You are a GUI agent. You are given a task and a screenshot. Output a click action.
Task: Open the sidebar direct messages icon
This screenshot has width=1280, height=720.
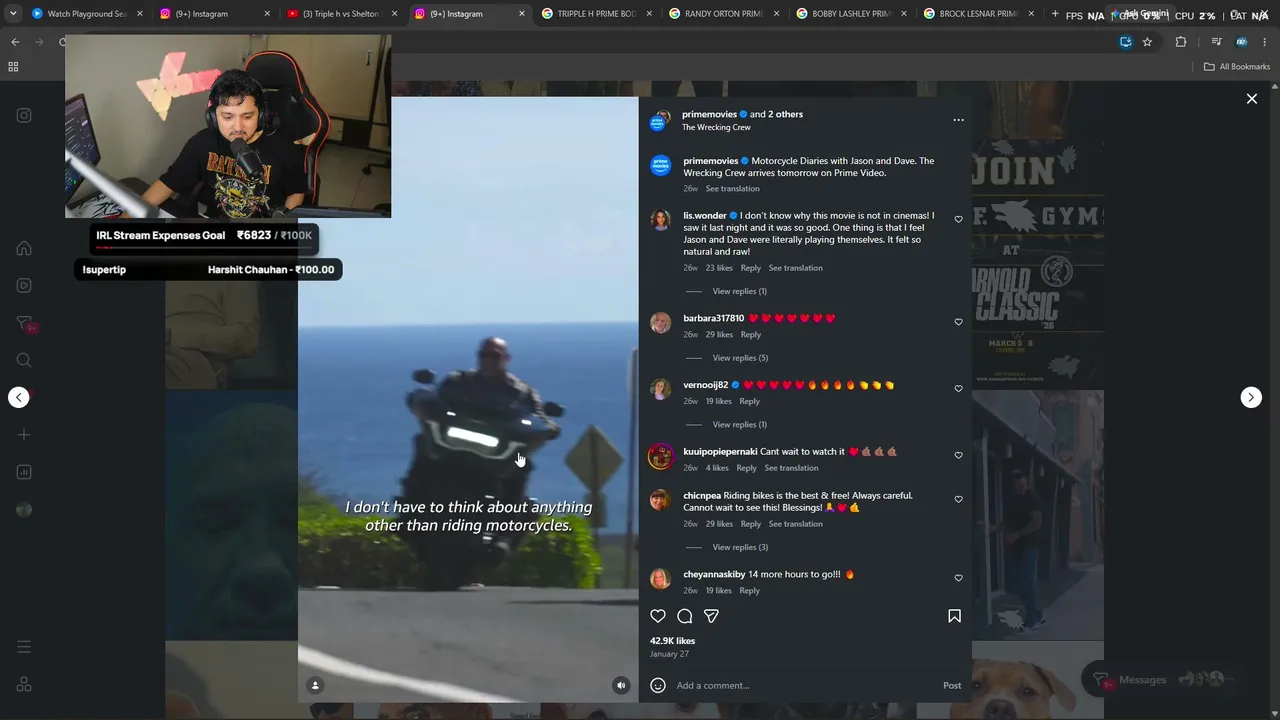click(24, 323)
